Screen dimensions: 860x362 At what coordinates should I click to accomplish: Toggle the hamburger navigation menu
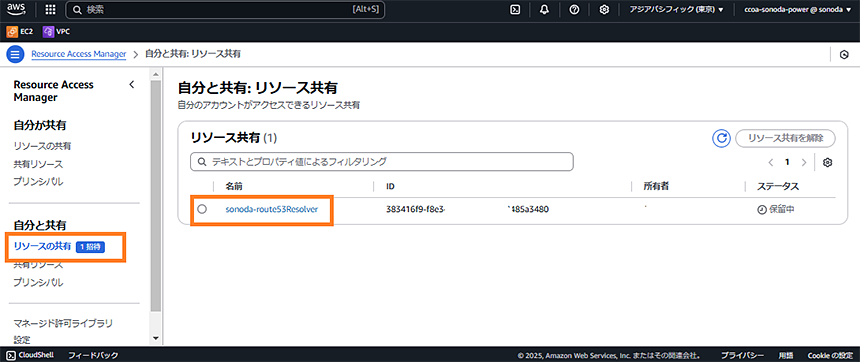[15, 54]
